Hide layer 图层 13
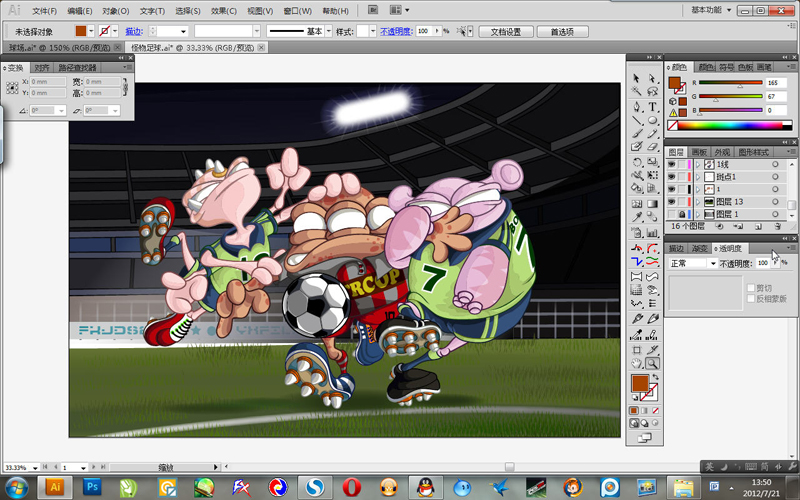800x500 pixels. (671, 202)
